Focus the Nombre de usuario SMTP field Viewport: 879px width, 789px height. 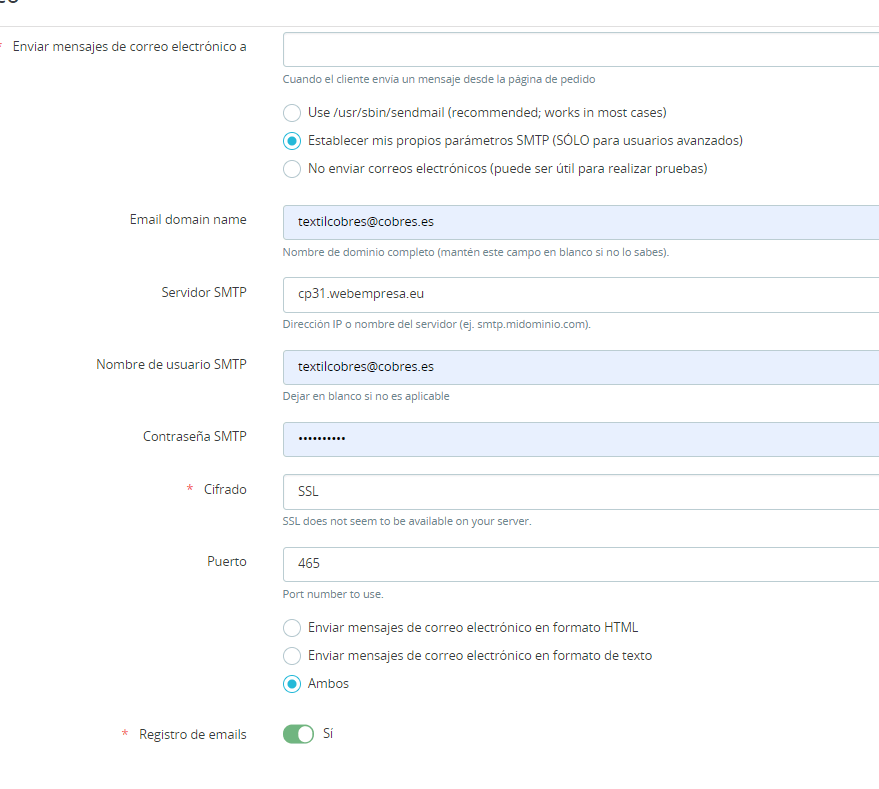581,367
